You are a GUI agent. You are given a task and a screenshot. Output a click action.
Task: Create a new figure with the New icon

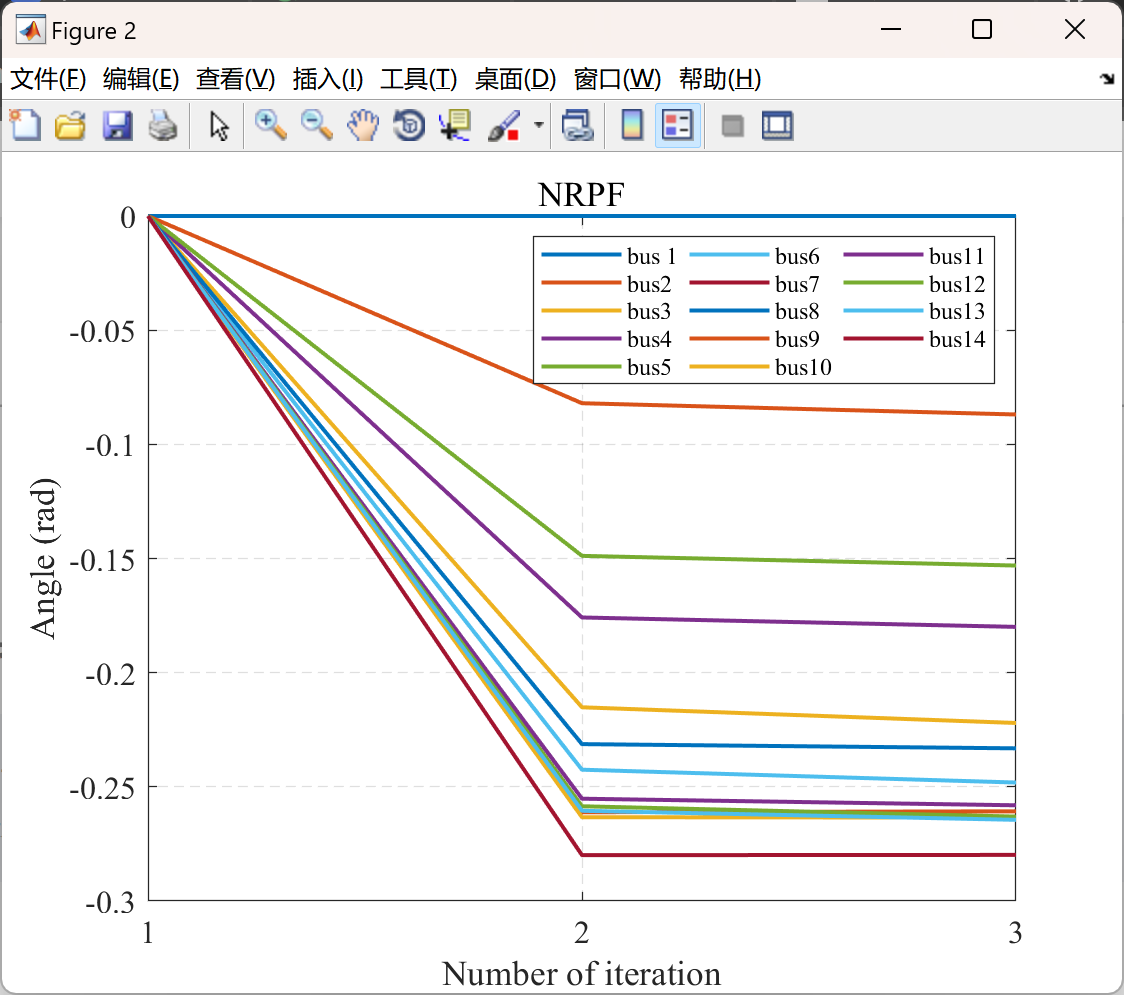pyautogui.click(x=24, y=125)
